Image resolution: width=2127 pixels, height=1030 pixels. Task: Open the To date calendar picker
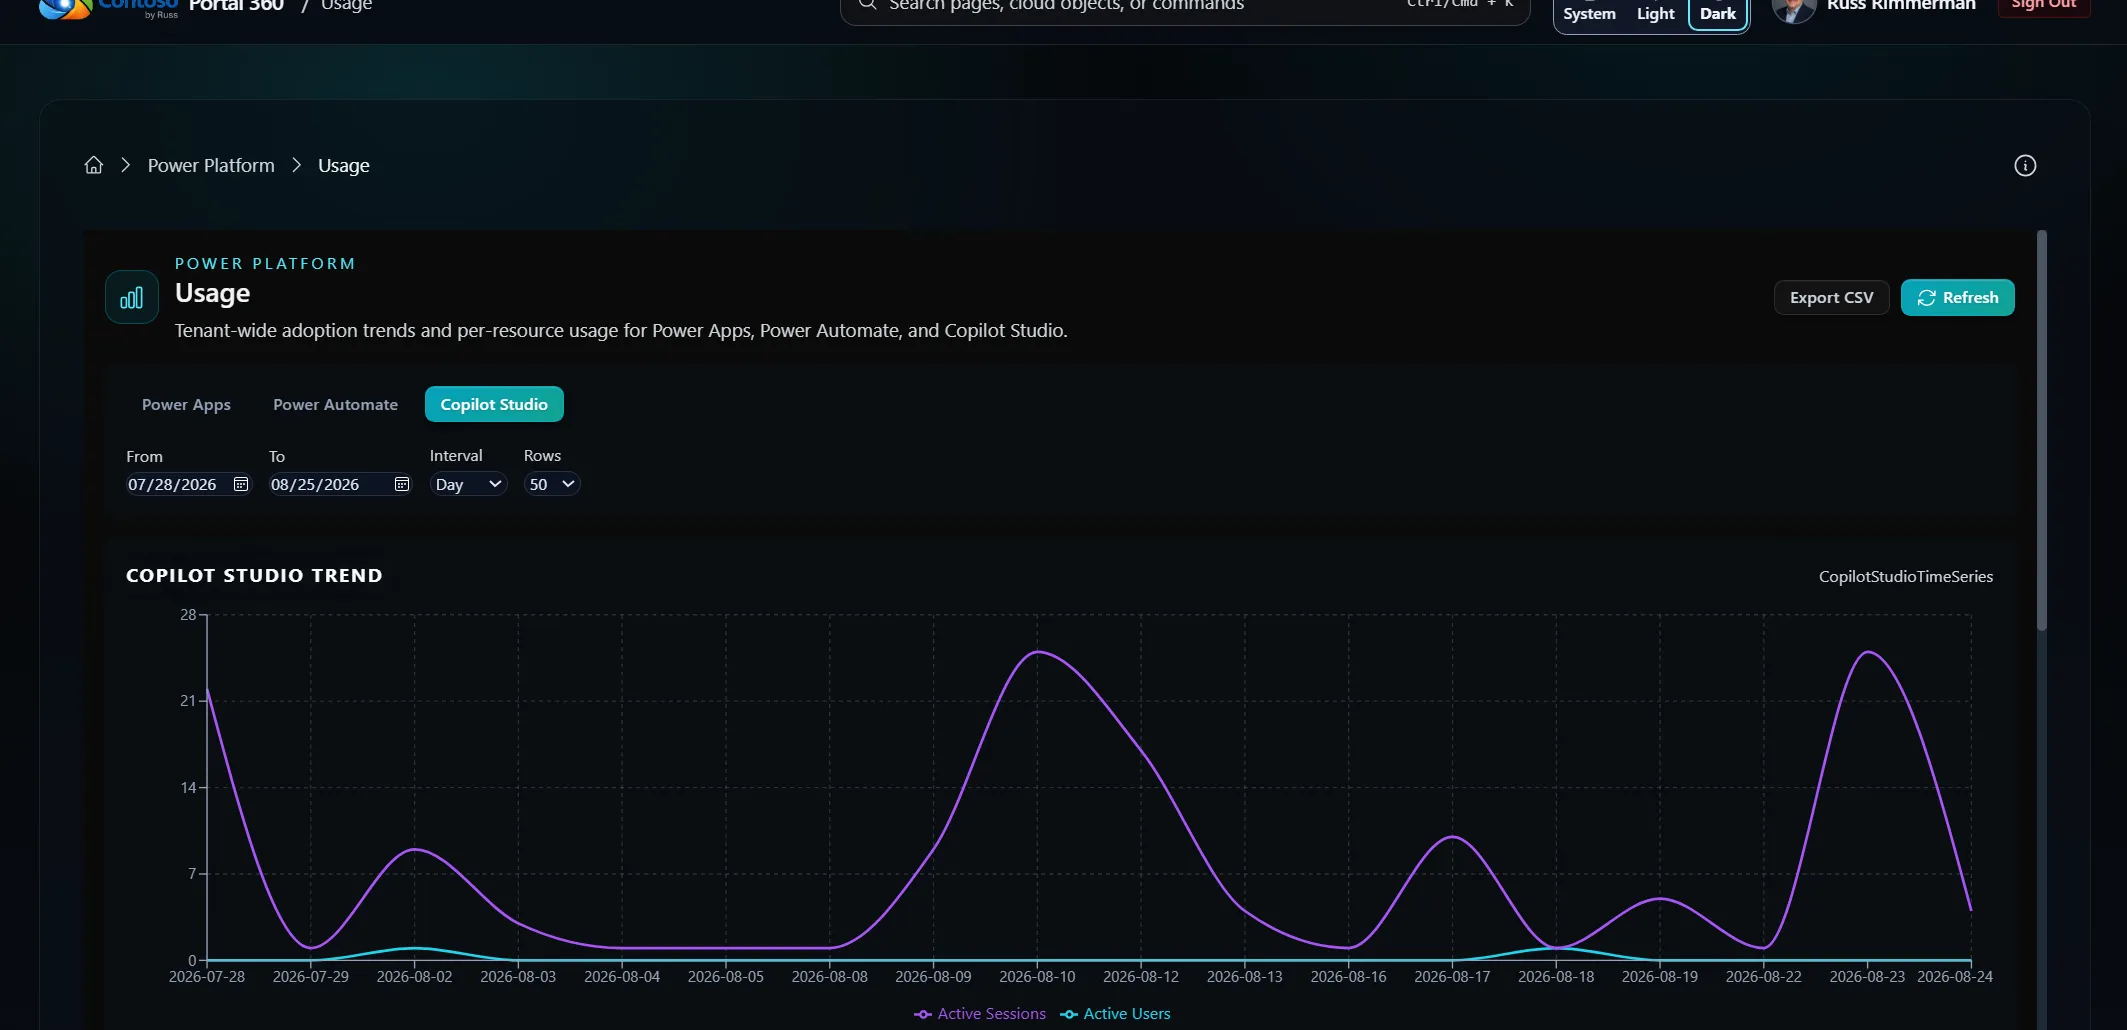click(x=402, y=484)
